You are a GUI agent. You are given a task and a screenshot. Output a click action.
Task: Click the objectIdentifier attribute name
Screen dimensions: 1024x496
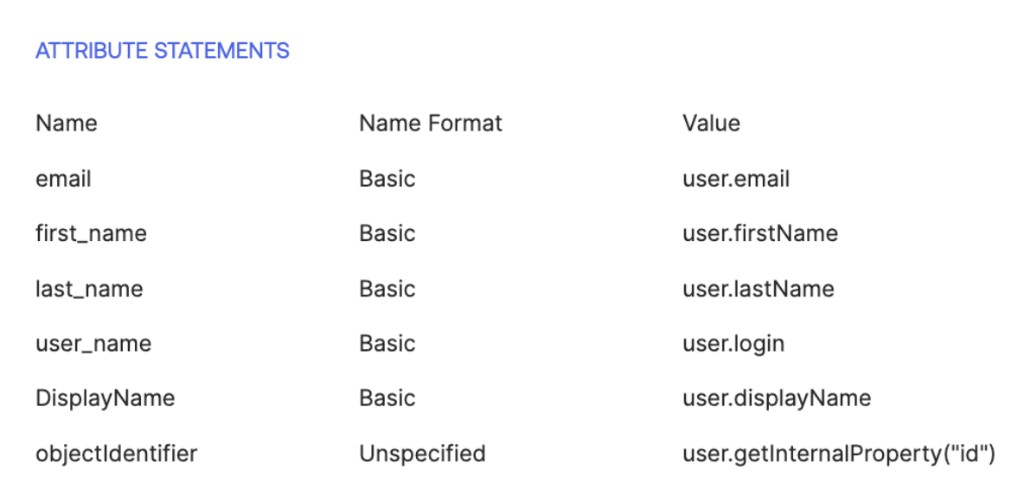(x=116, y=454)
